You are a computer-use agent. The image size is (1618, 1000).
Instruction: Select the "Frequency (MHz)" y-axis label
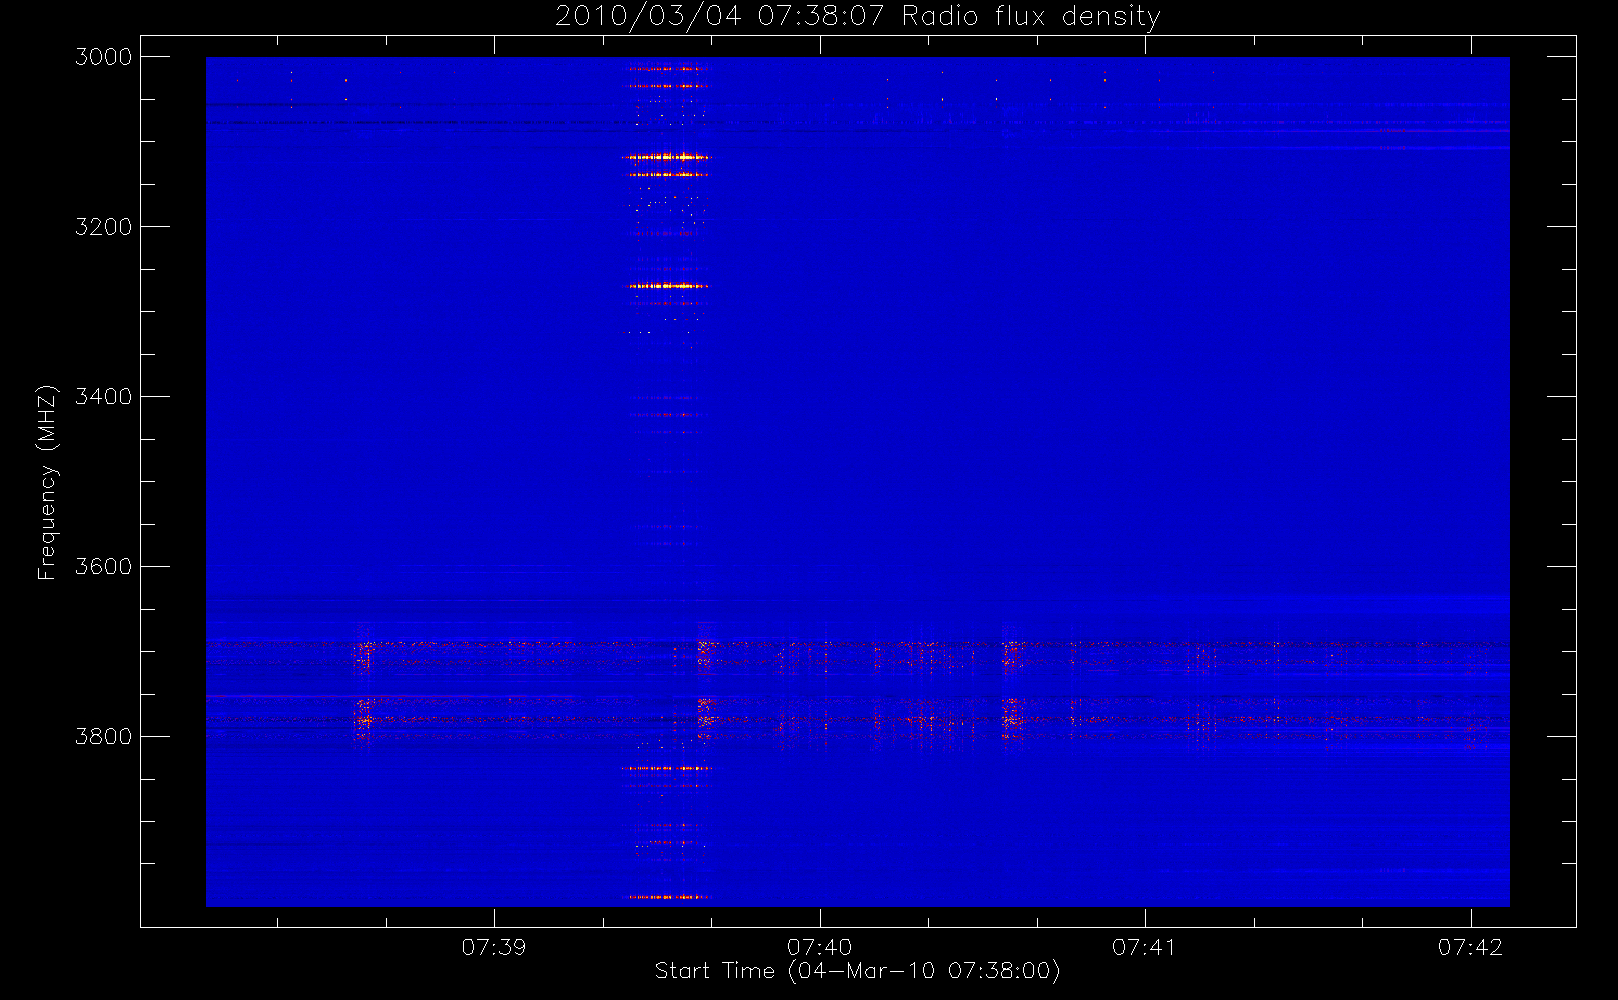pos(46,482)
